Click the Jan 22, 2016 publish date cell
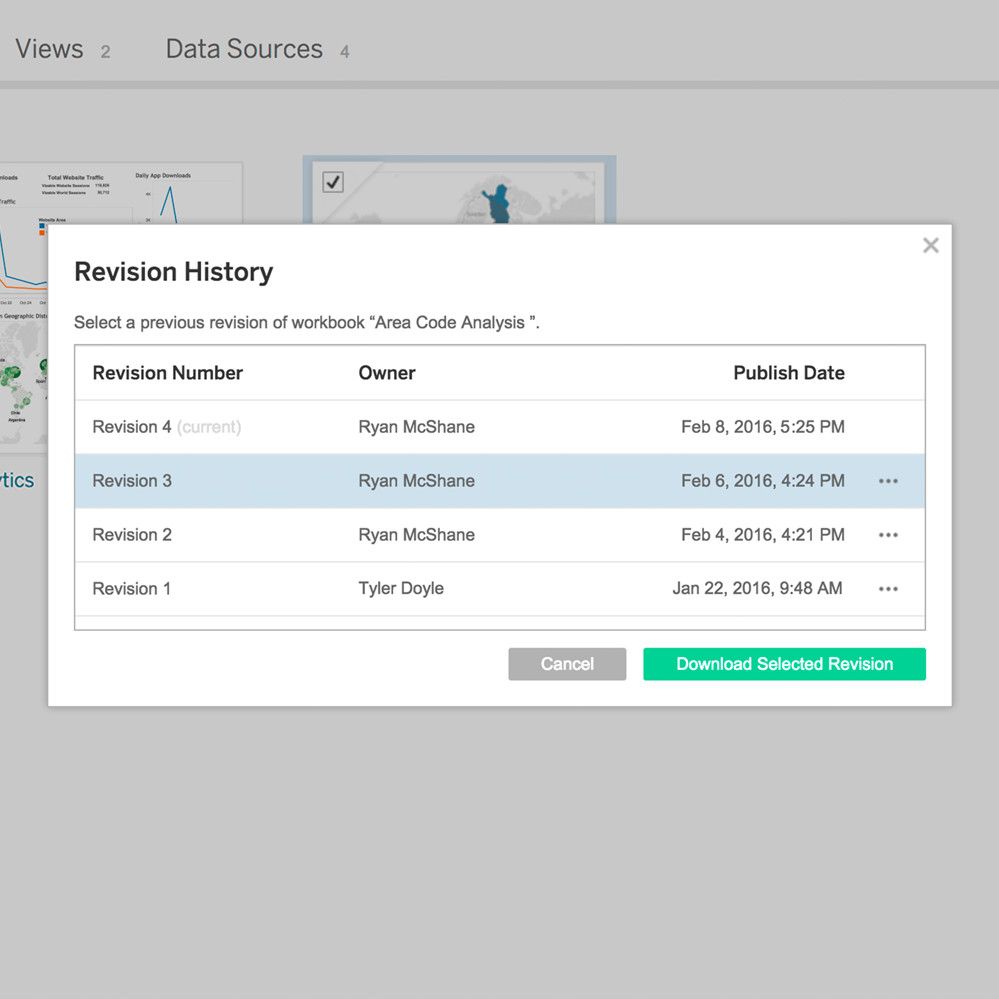The image size is (999, 999). 757,589
